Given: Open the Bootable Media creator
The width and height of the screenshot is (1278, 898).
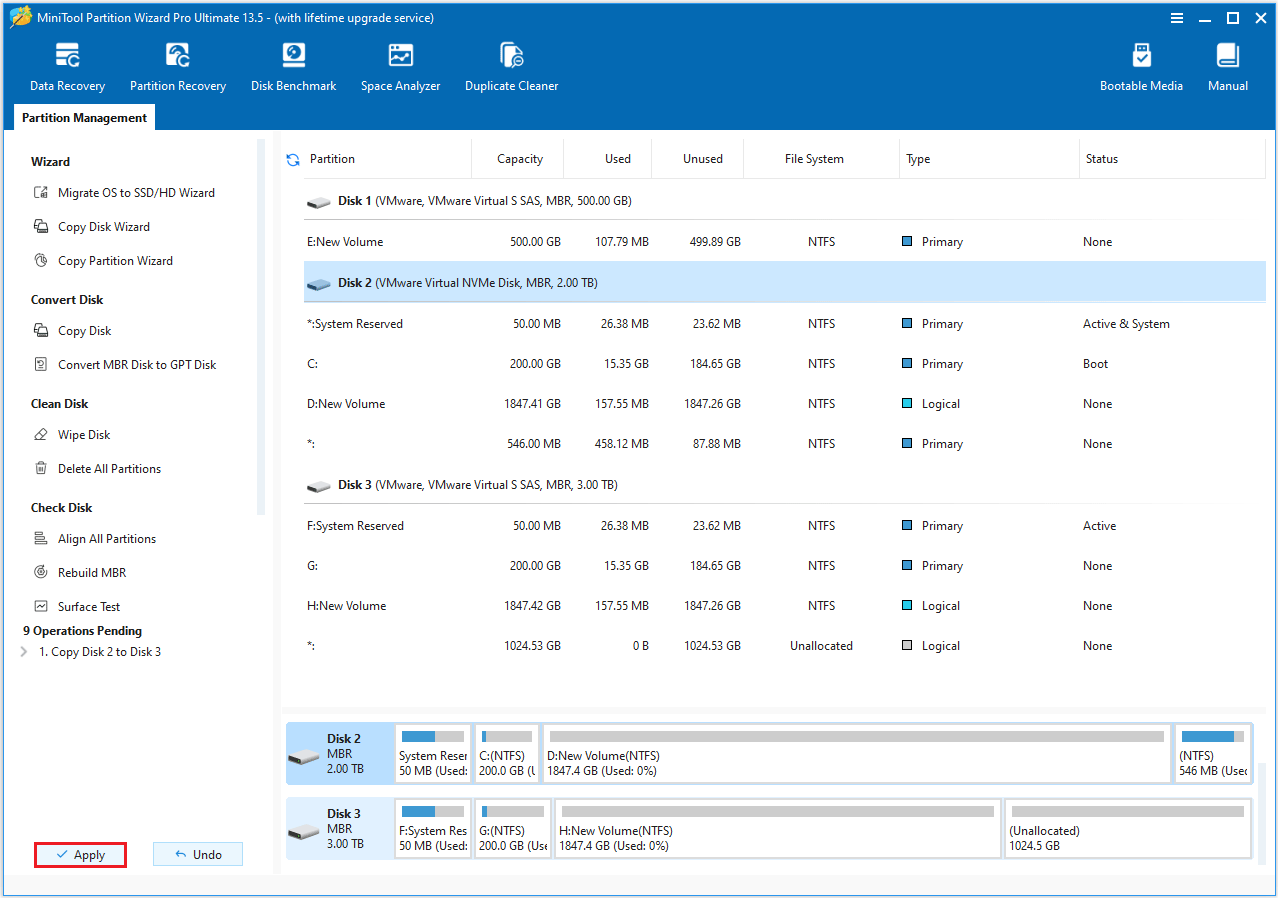Looking at the screenshot, I should (1141, 65).
